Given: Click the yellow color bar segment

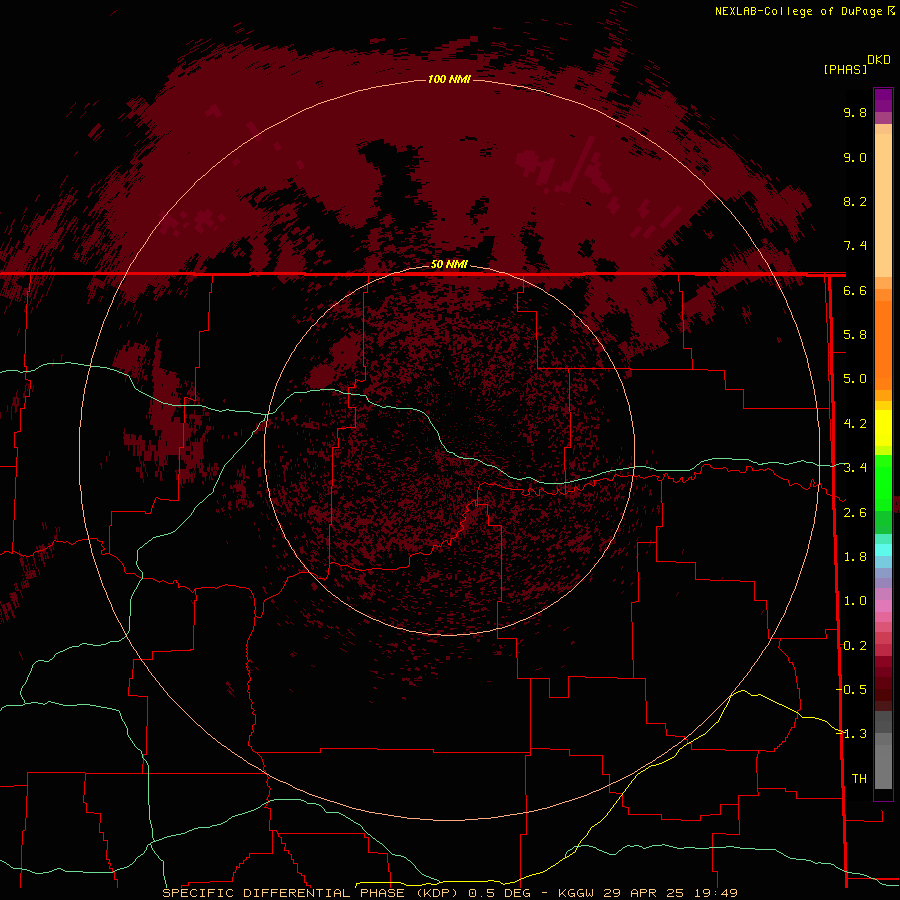Looking at the screenshot, I should click(883, 428).
